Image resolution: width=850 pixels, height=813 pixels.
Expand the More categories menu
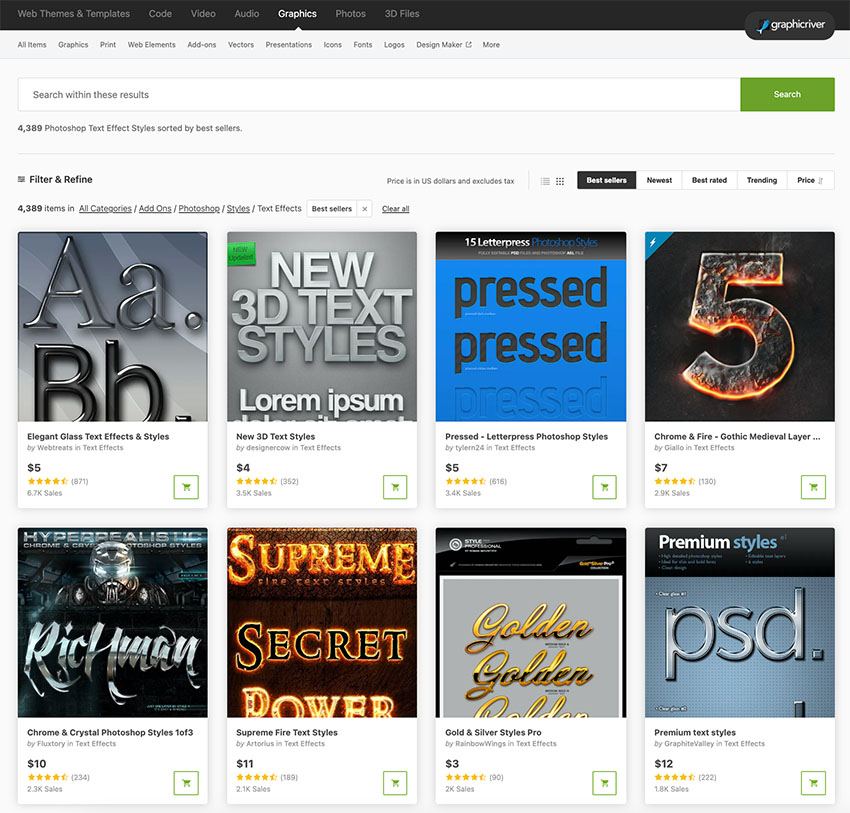click(490, 44)
